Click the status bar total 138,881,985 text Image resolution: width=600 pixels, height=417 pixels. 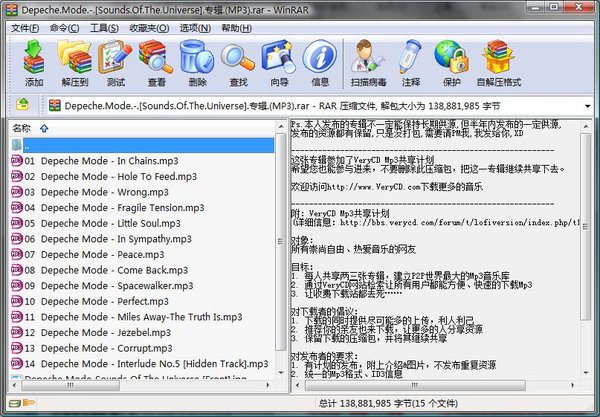tap(388, 403)
